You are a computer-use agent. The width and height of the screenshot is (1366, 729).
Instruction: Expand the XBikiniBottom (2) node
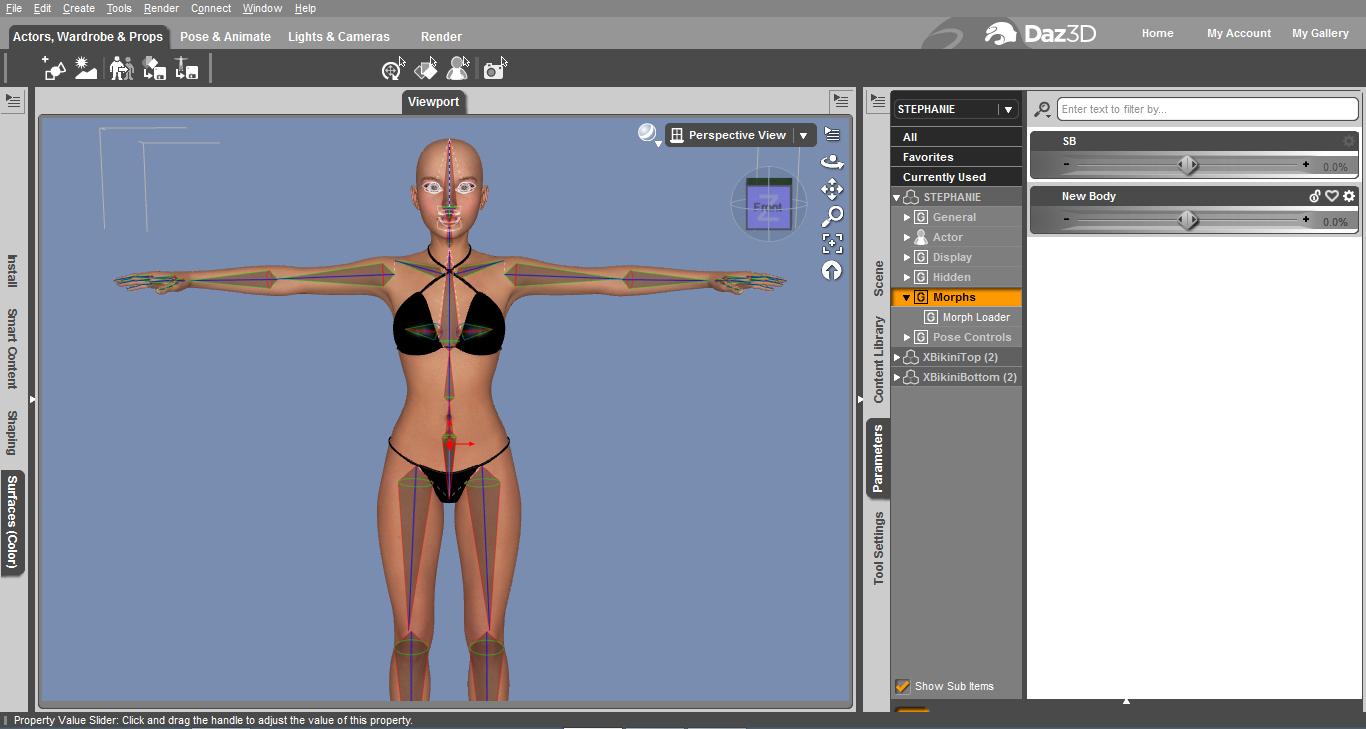coord(897,377)
